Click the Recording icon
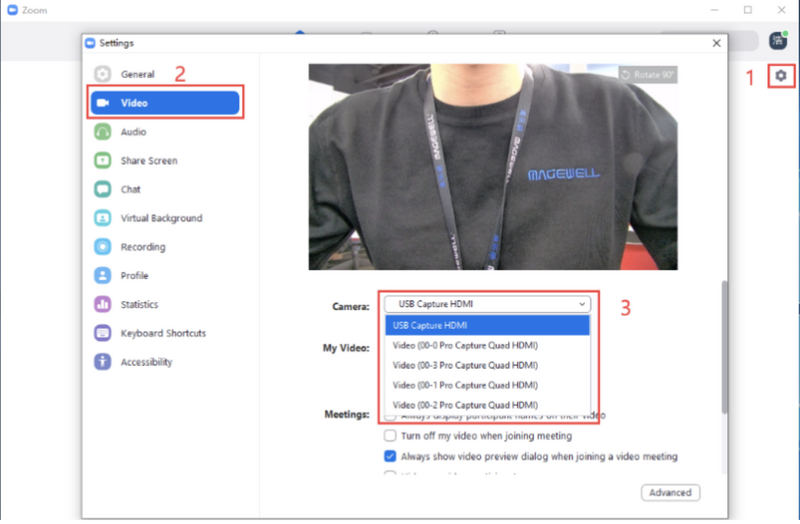The width and height of the screenshot is (800, 524). pos(103,247)
